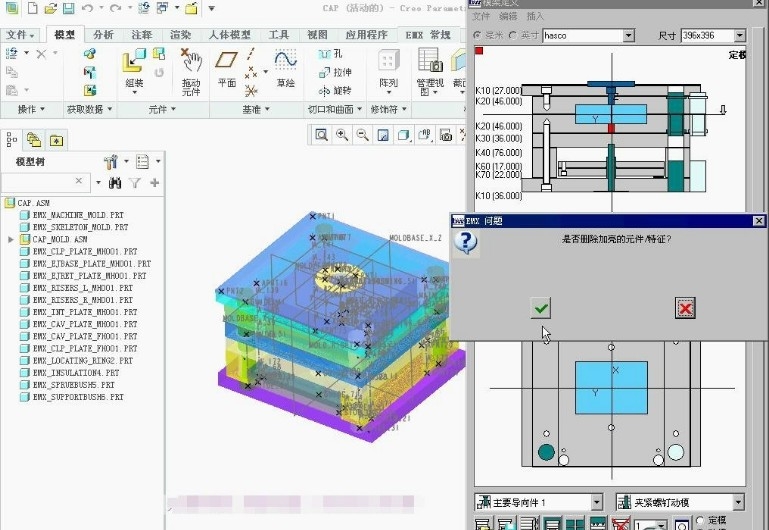
Task: Click the 阵列 pattern tool icon
Action: point(388,60)
